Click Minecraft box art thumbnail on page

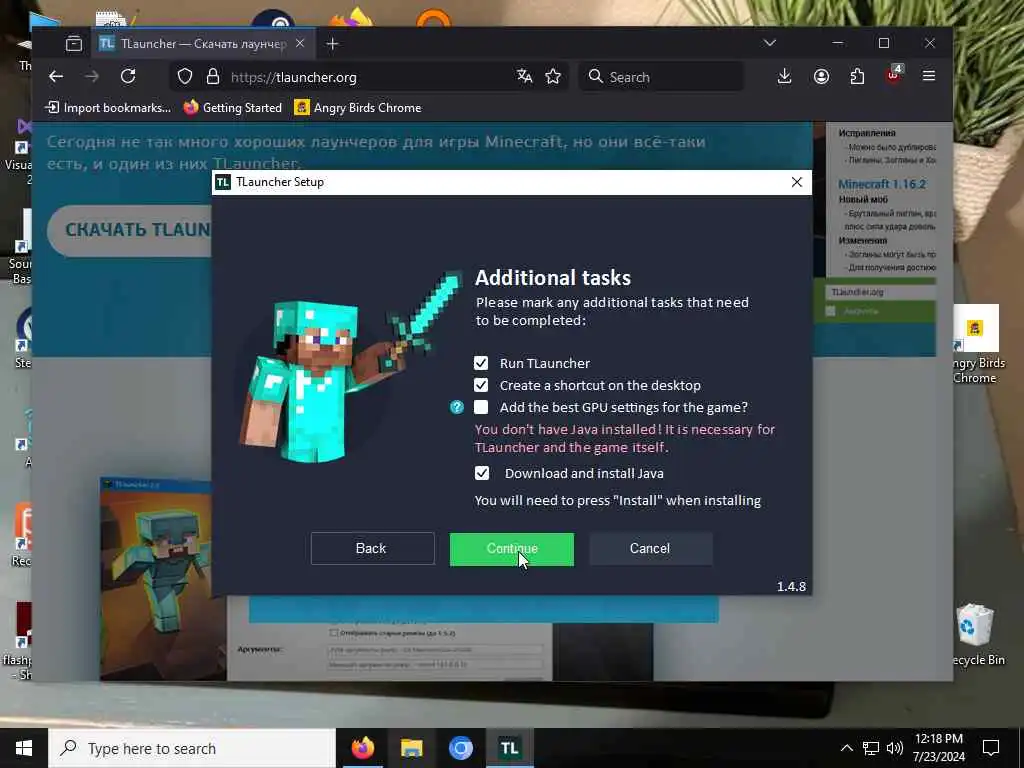pos(157,579)
